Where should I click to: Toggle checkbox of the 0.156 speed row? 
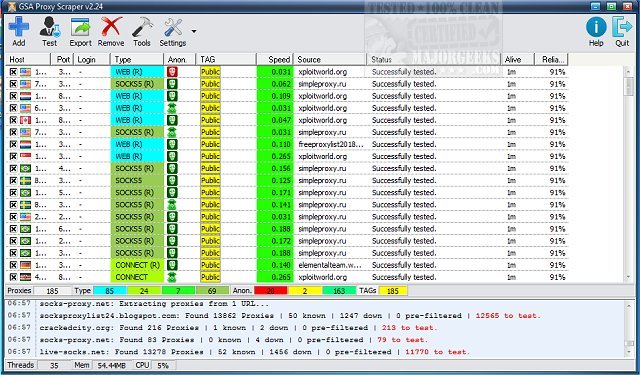[x=13, y=169]
